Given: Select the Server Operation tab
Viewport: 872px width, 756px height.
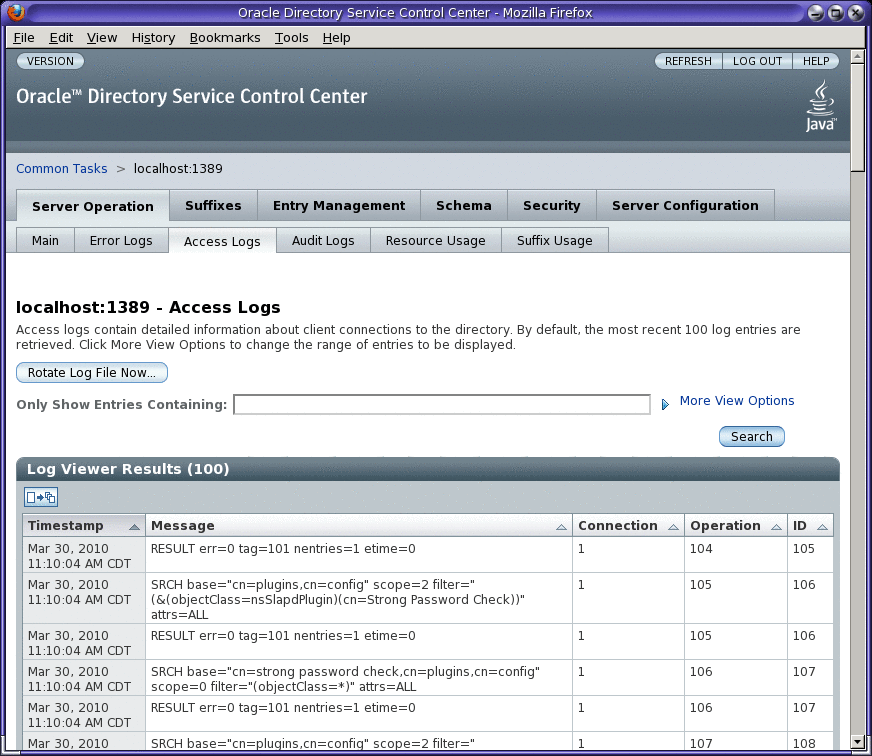Looking at the screenshot, I should [93, 206].
